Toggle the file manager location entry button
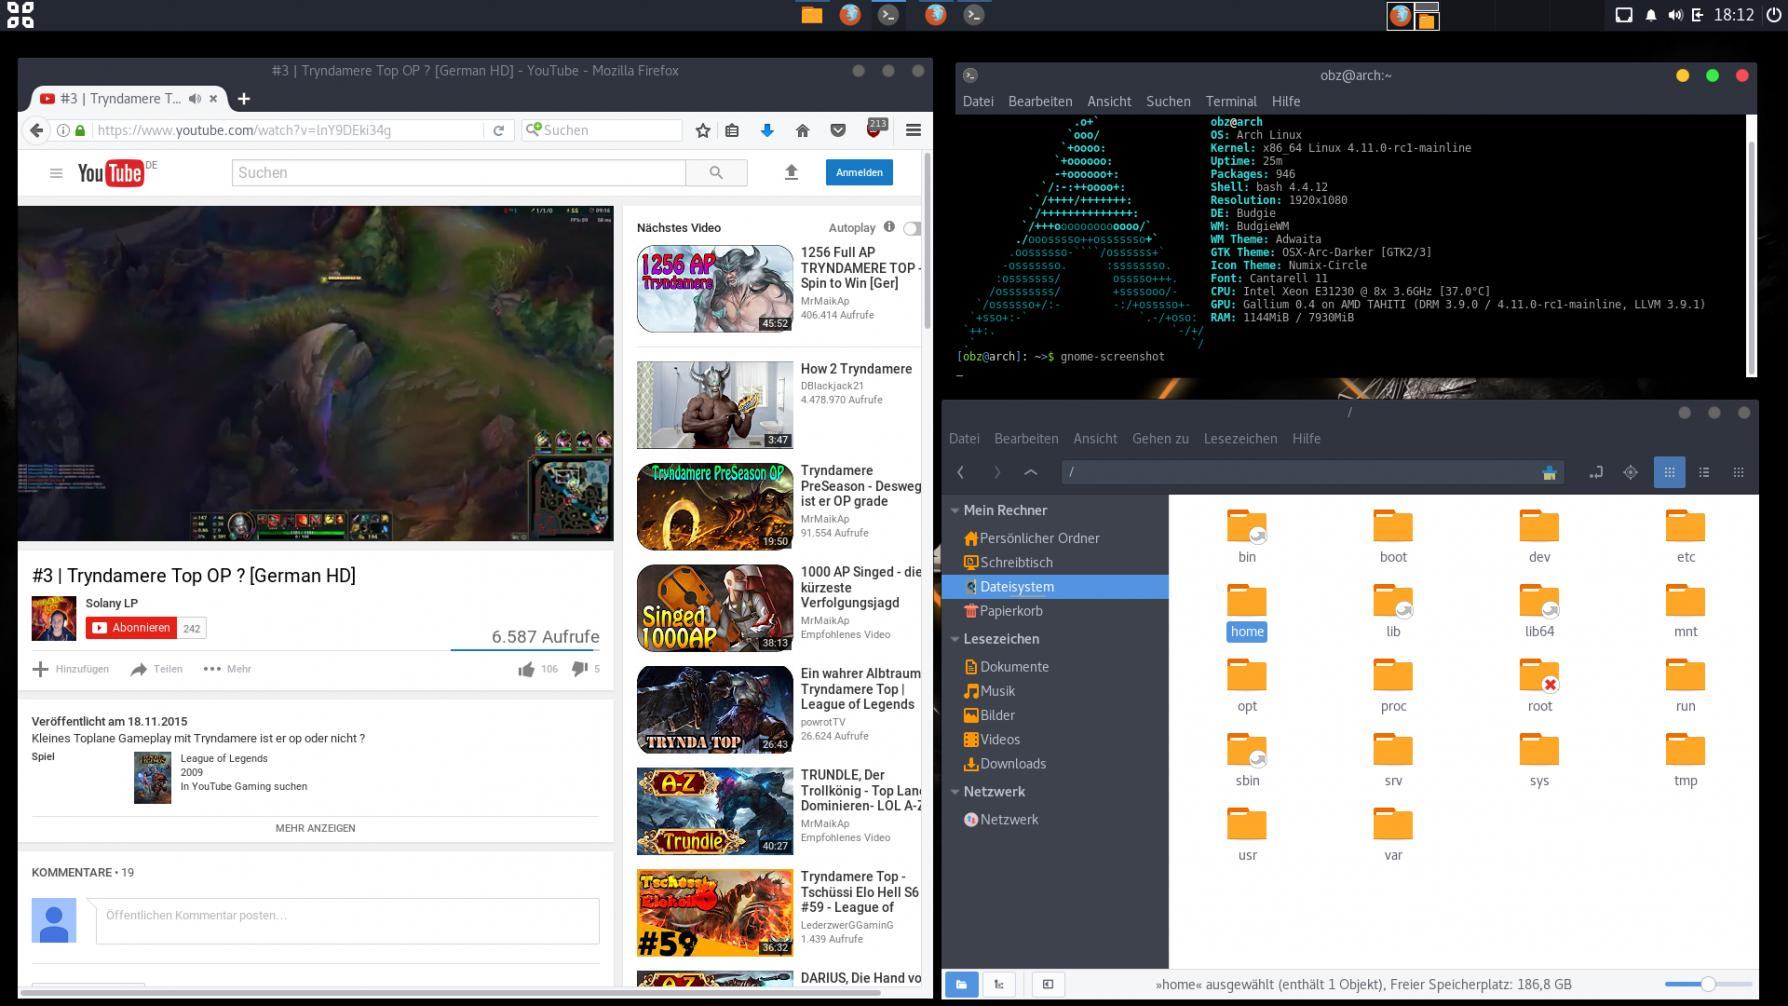This screenshot has width=1788, height=1006. tap(1595, 472)
